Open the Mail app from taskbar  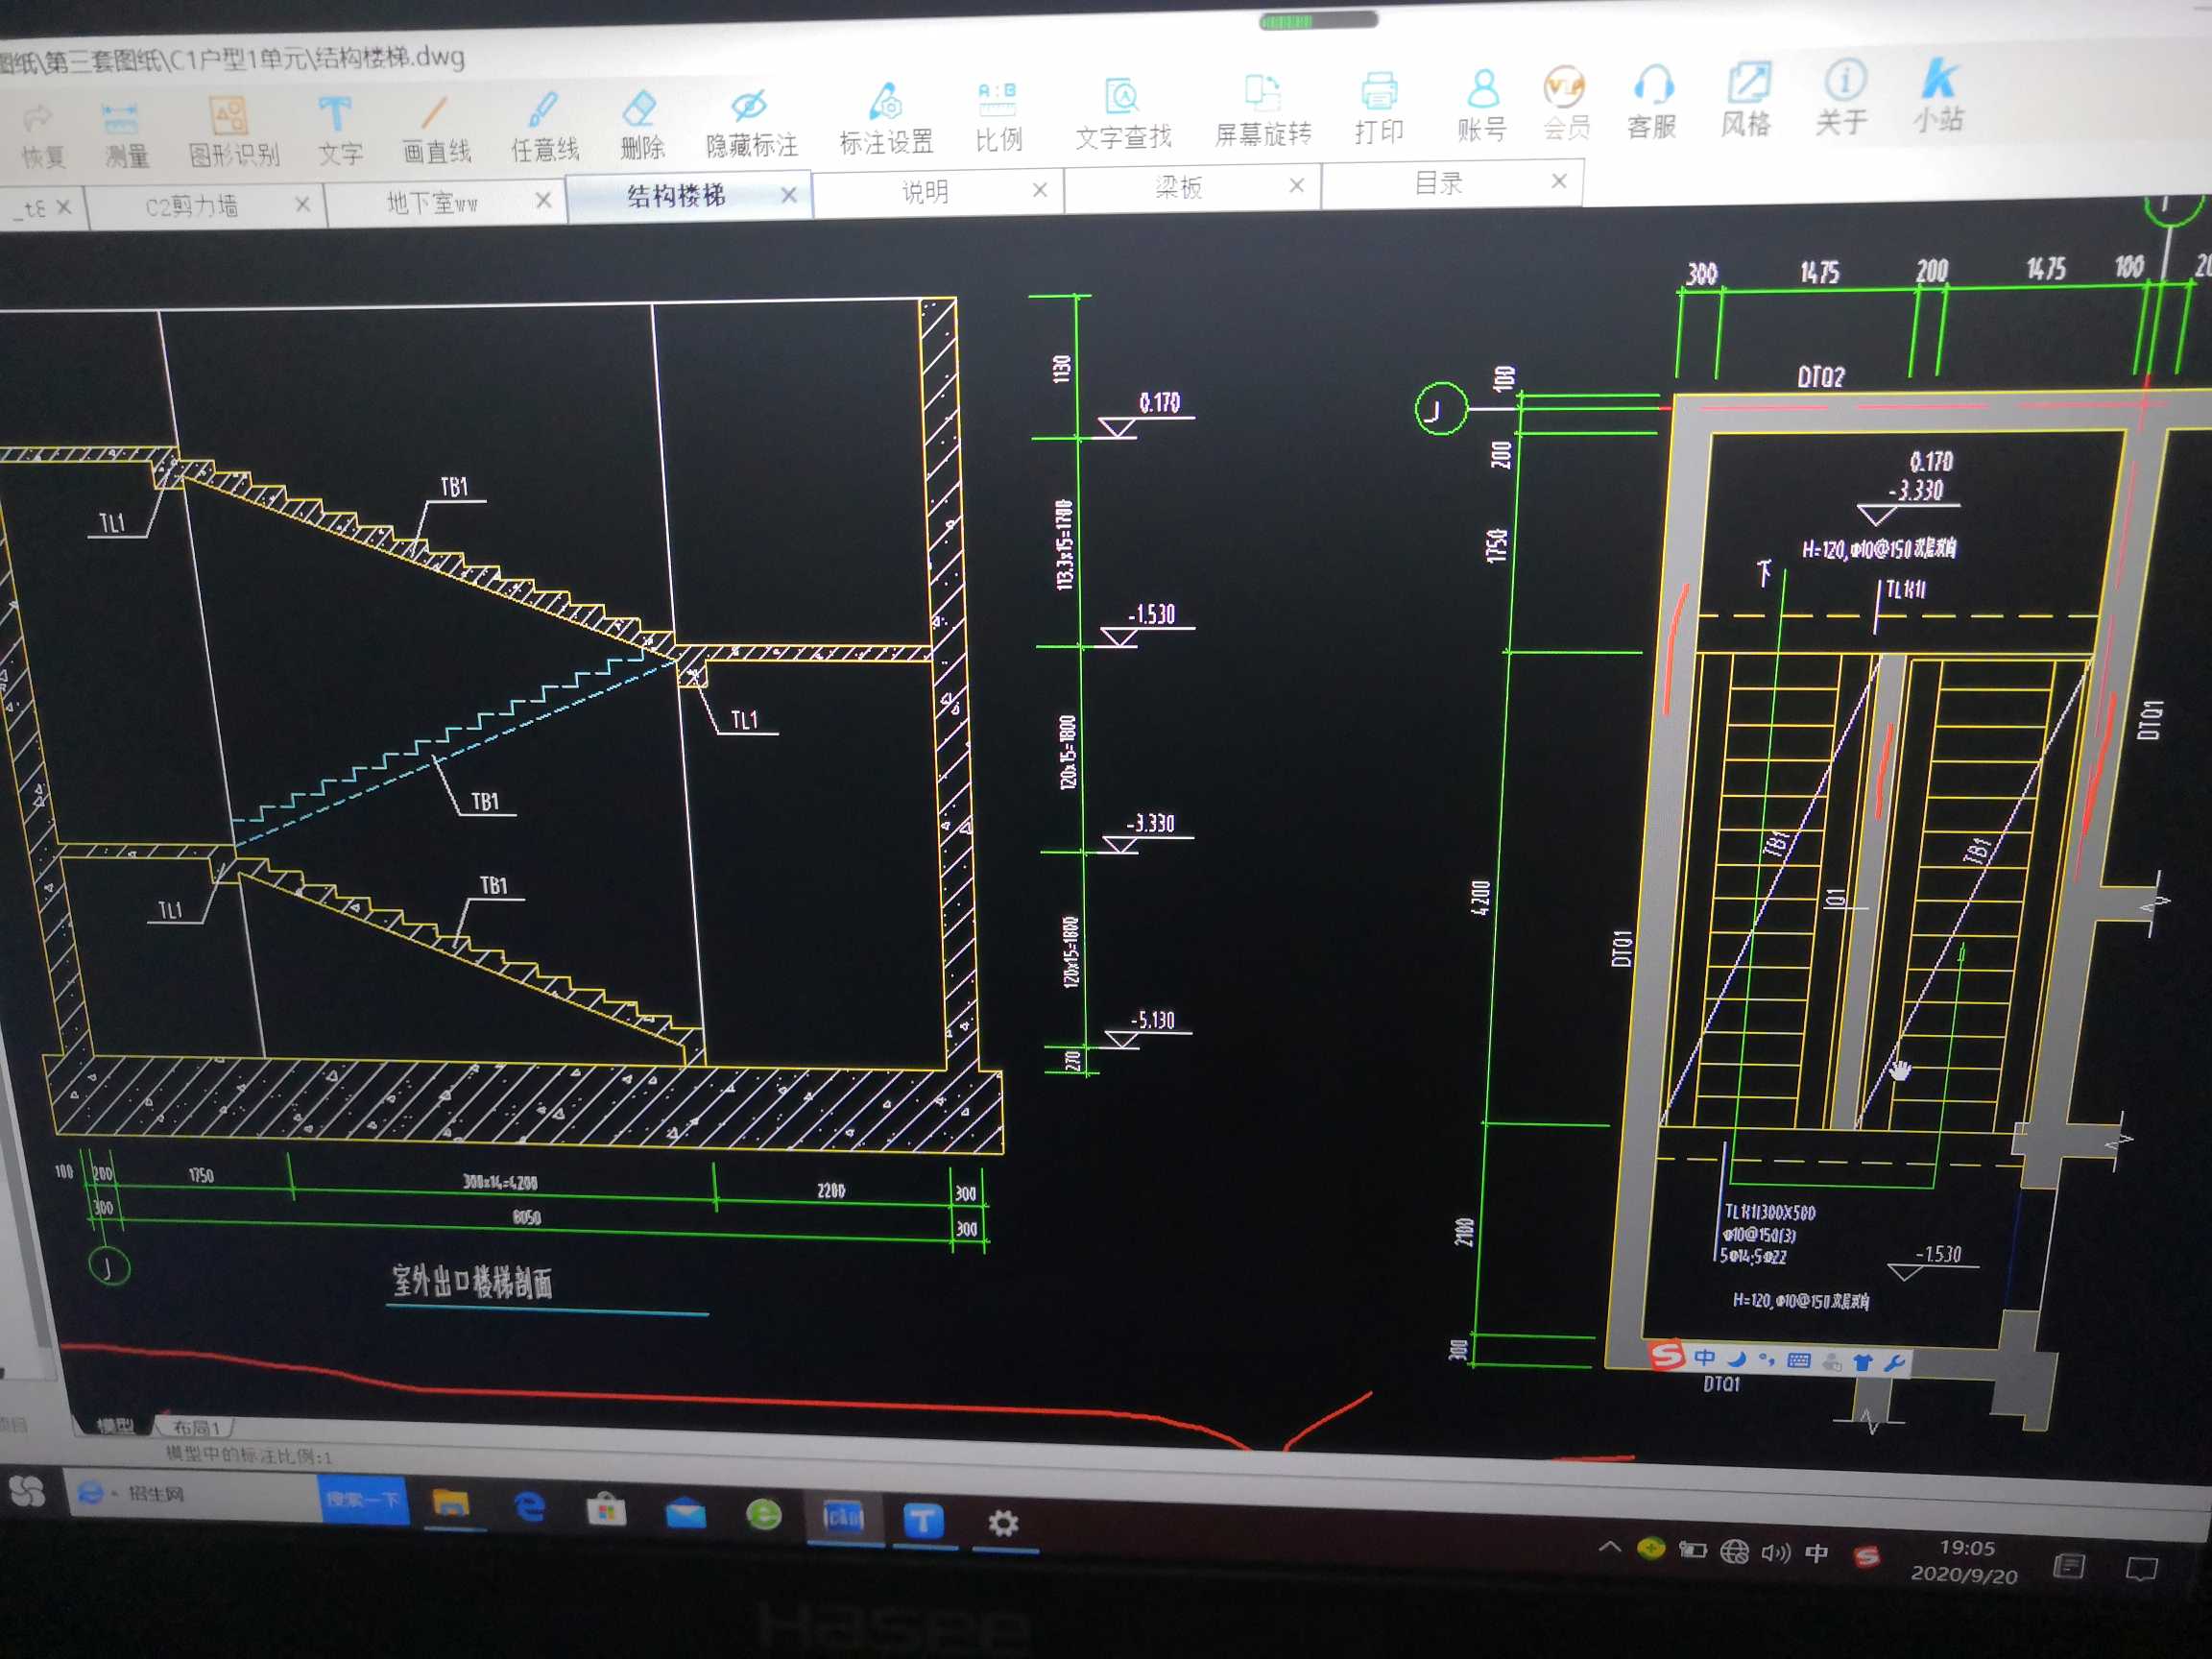[x=685, y=1513]
